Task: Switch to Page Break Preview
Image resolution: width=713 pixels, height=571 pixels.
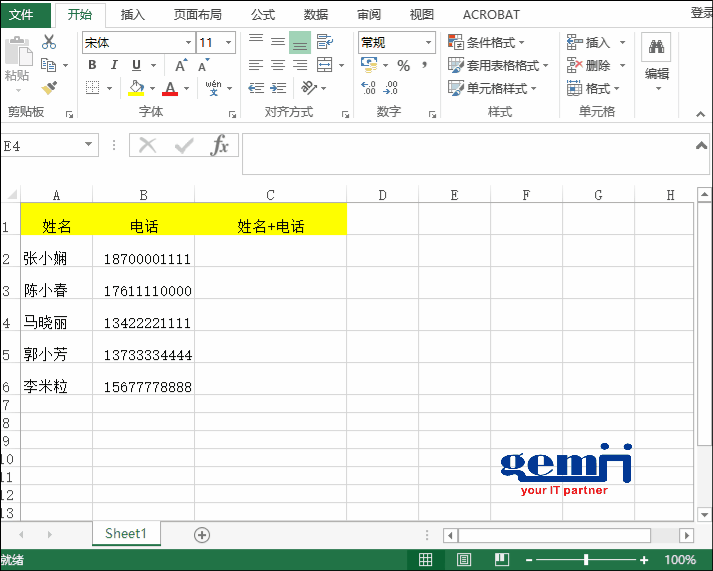Action: coord(502,560)
